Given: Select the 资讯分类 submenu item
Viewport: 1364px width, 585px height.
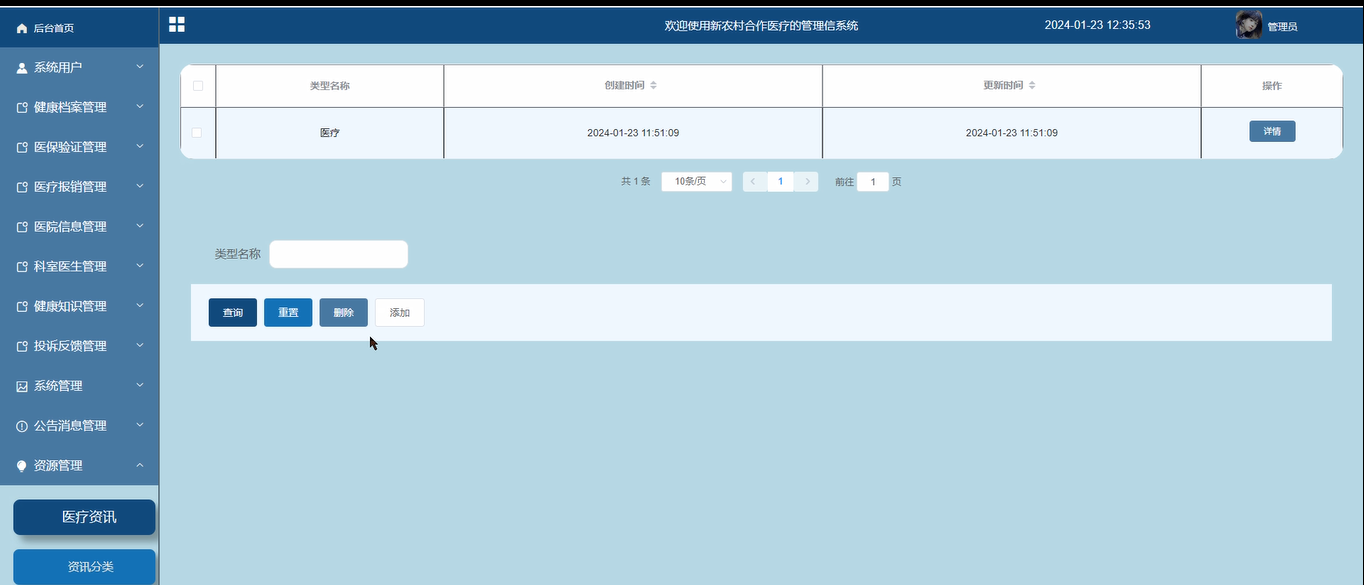Looking at the screenshot, I should (84, 567).
